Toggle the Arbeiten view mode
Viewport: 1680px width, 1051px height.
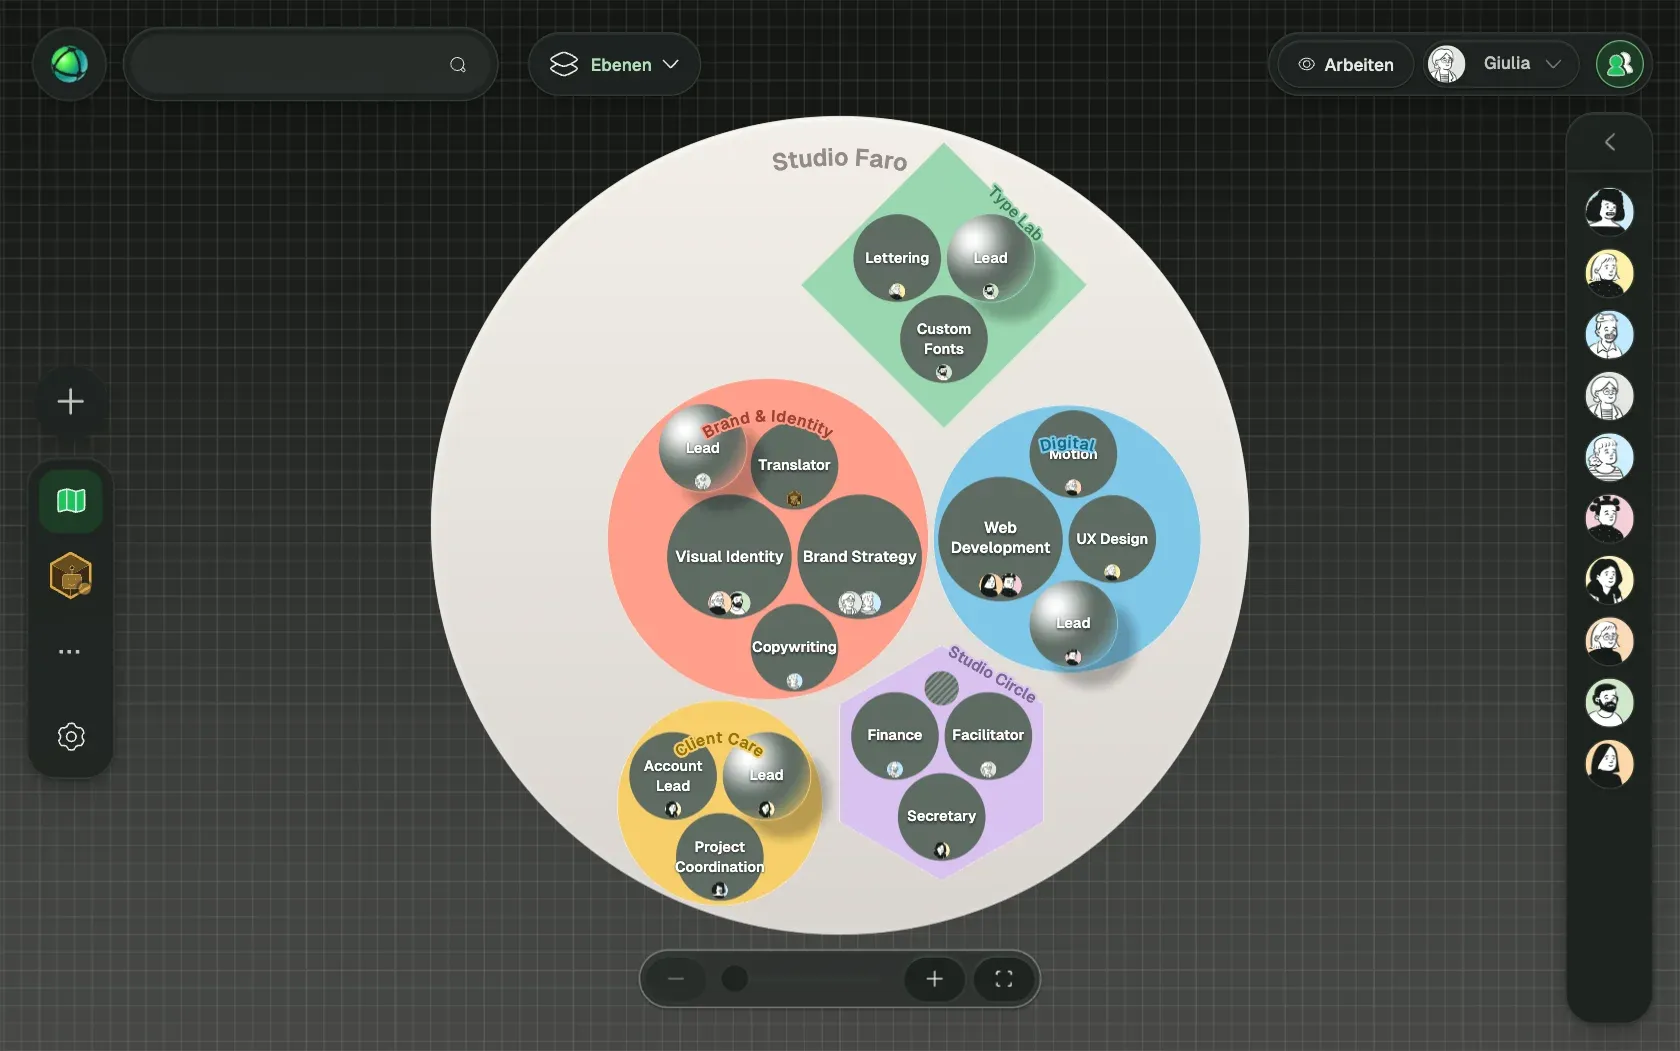click(1346, 65)
